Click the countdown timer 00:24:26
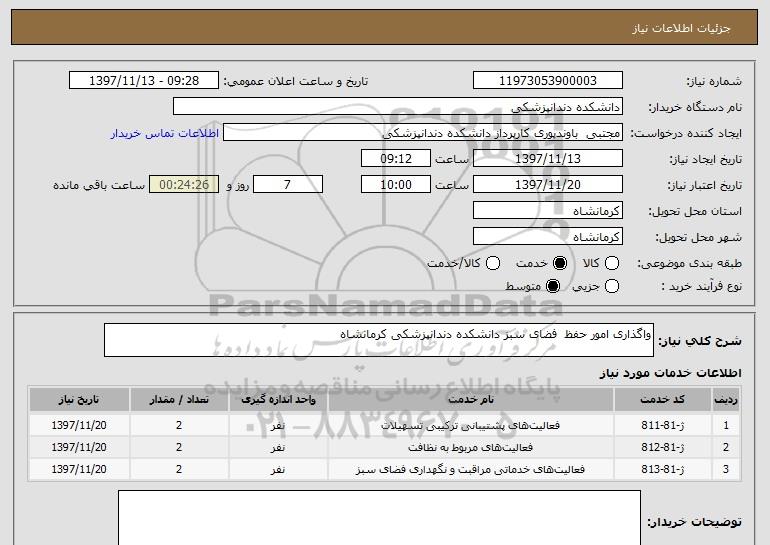This screenshot has height=545, width=770. pos(184,185)
